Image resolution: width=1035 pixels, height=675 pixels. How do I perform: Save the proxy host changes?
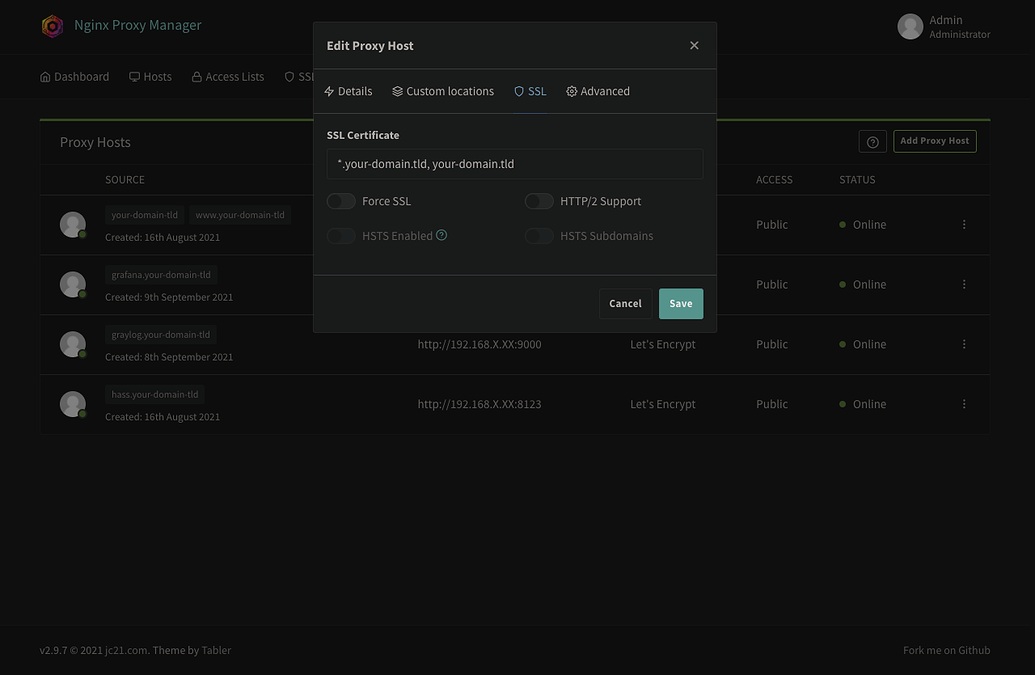pyautogui.click(x=680, y=302)
